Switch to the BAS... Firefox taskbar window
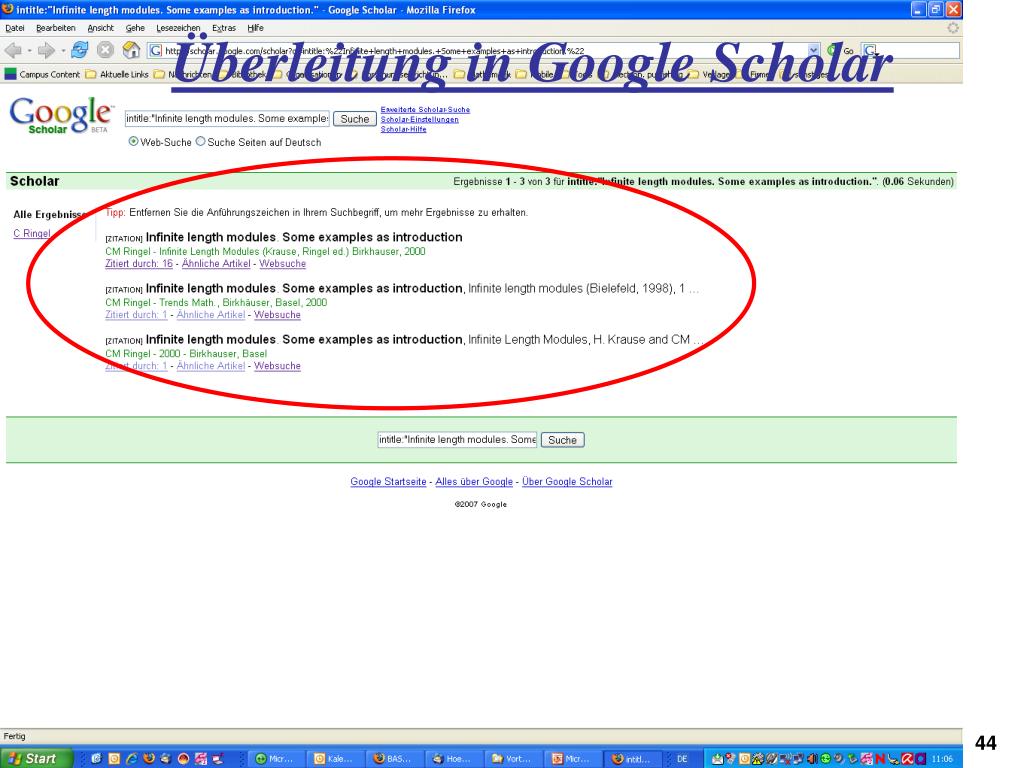Image resolution: width=1024 pixels, height=768 pixels. click(394, 759)
